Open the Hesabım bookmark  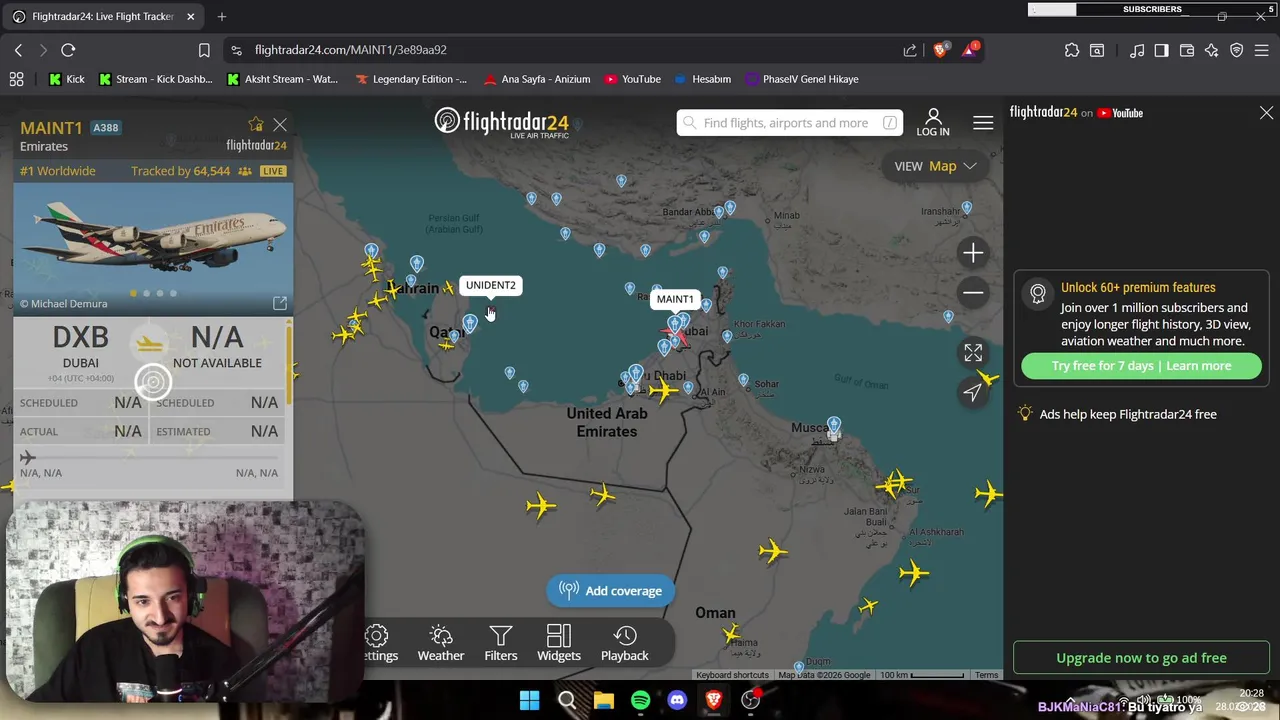(x=703, y=79)
